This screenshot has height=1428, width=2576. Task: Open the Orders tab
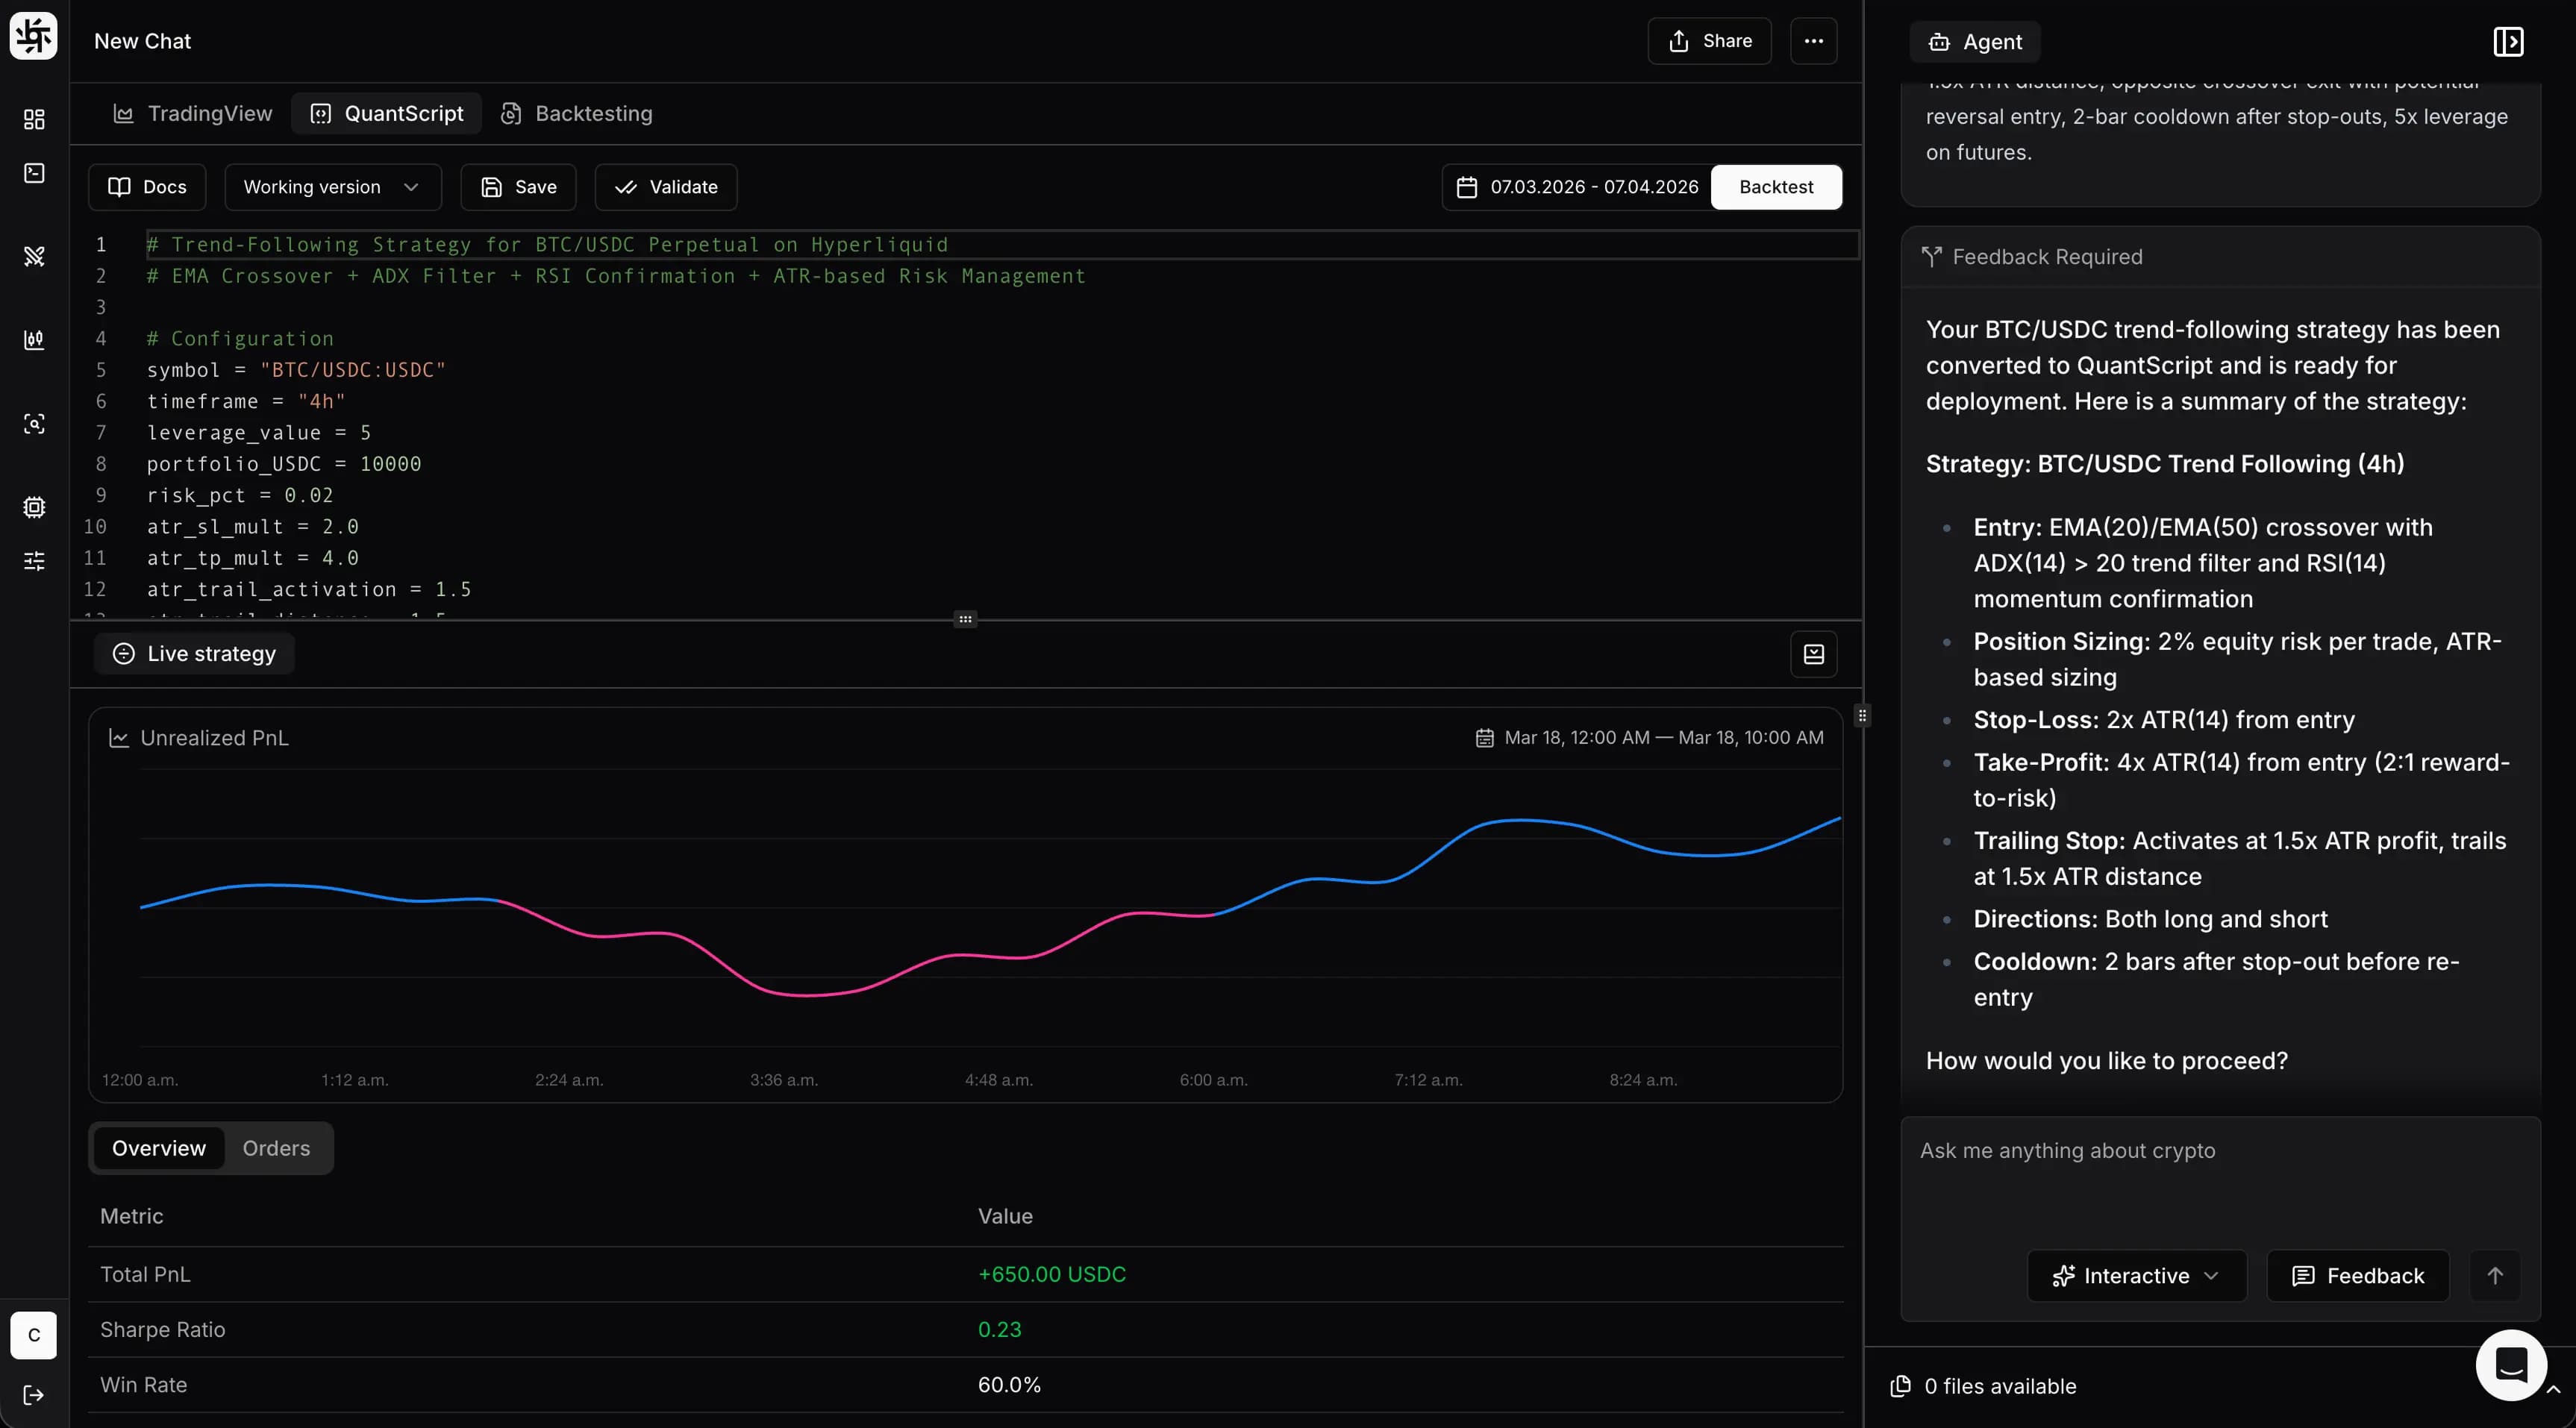pyautogui.click(x=276, y=1148)
